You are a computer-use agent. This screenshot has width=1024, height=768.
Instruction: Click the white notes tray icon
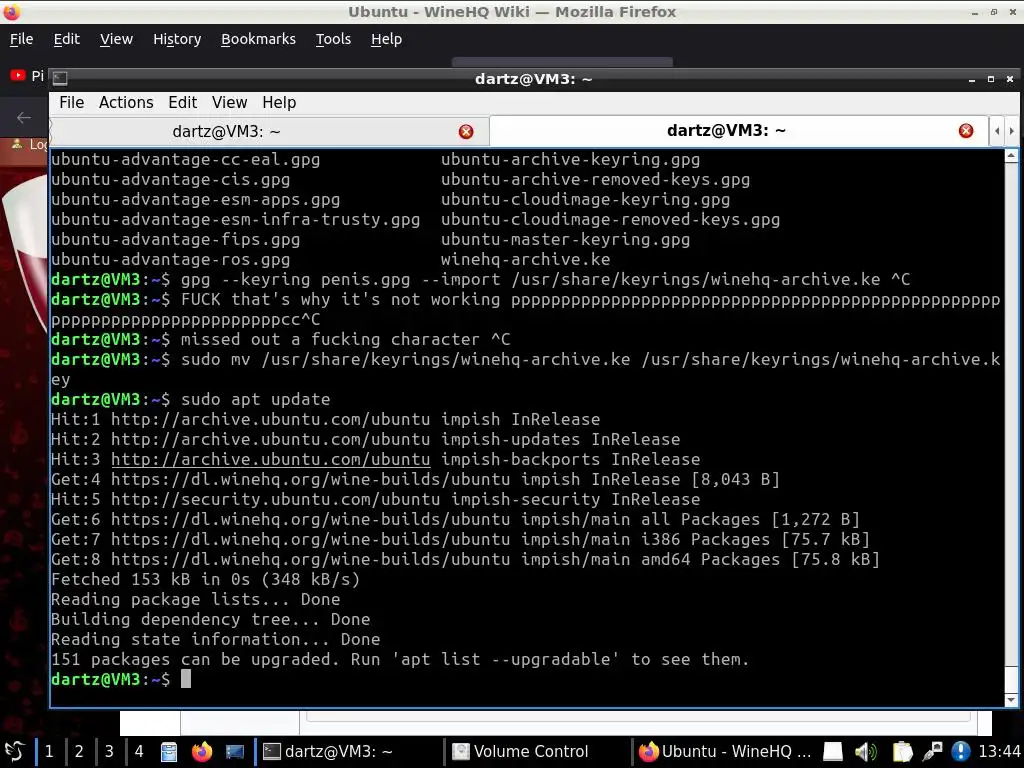point(833,752)
